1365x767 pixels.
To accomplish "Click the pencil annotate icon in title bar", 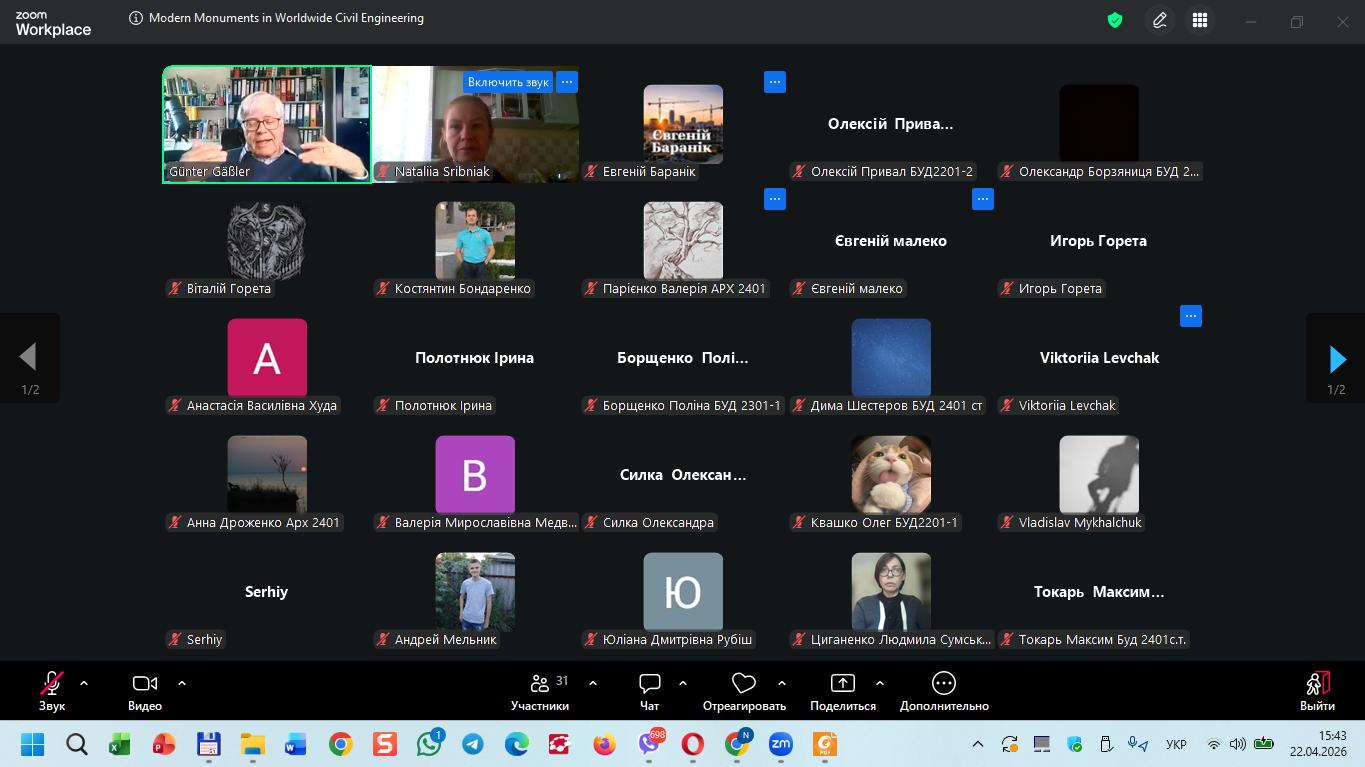I will (1160, 20).
